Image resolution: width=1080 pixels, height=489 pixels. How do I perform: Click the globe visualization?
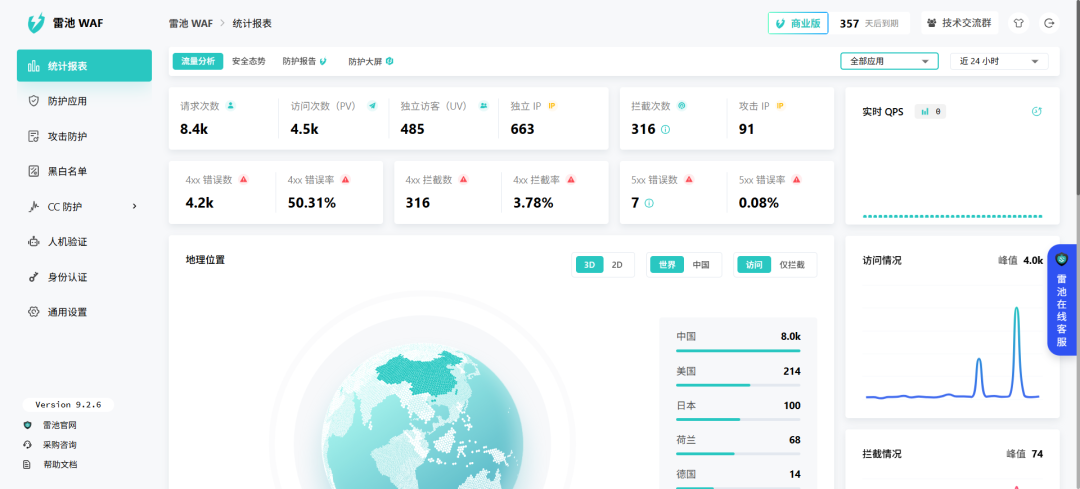(420, 417)
